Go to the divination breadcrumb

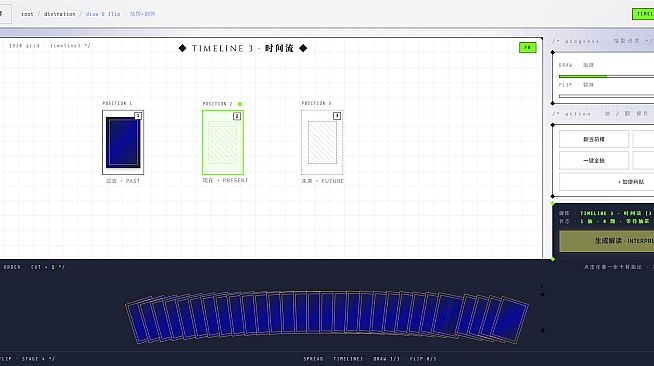pyautogui.click(x=60, y=14)
